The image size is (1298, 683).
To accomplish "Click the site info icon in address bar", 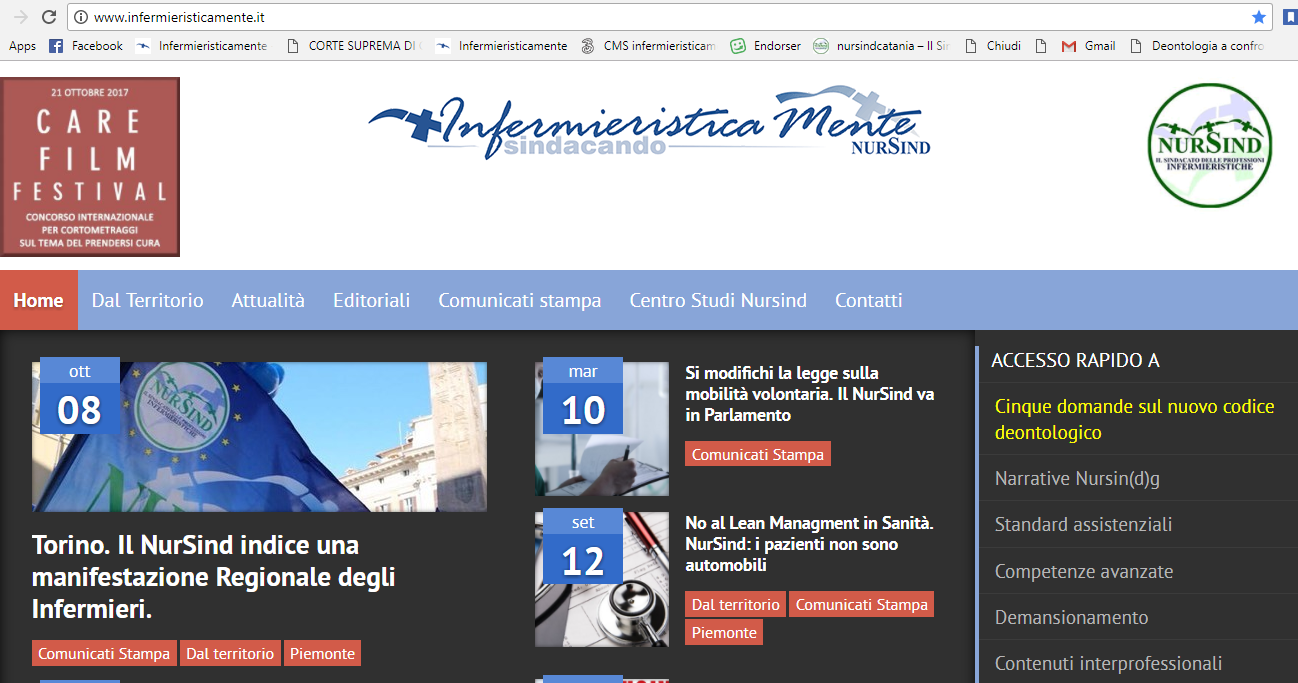I will pyautogui.click(x=82, y=17).
